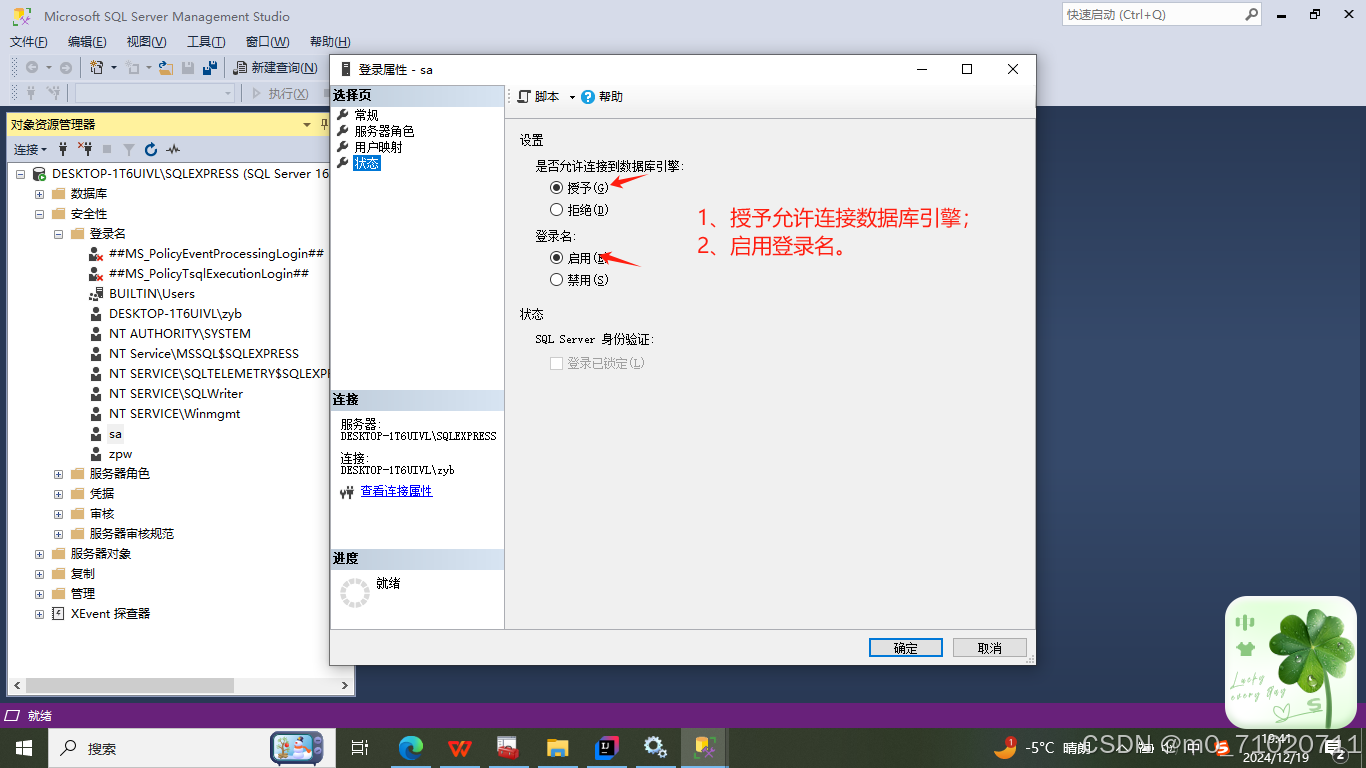Open the 编辑 menu
This screenshot has height=768, width=1366.
point(87,42)
